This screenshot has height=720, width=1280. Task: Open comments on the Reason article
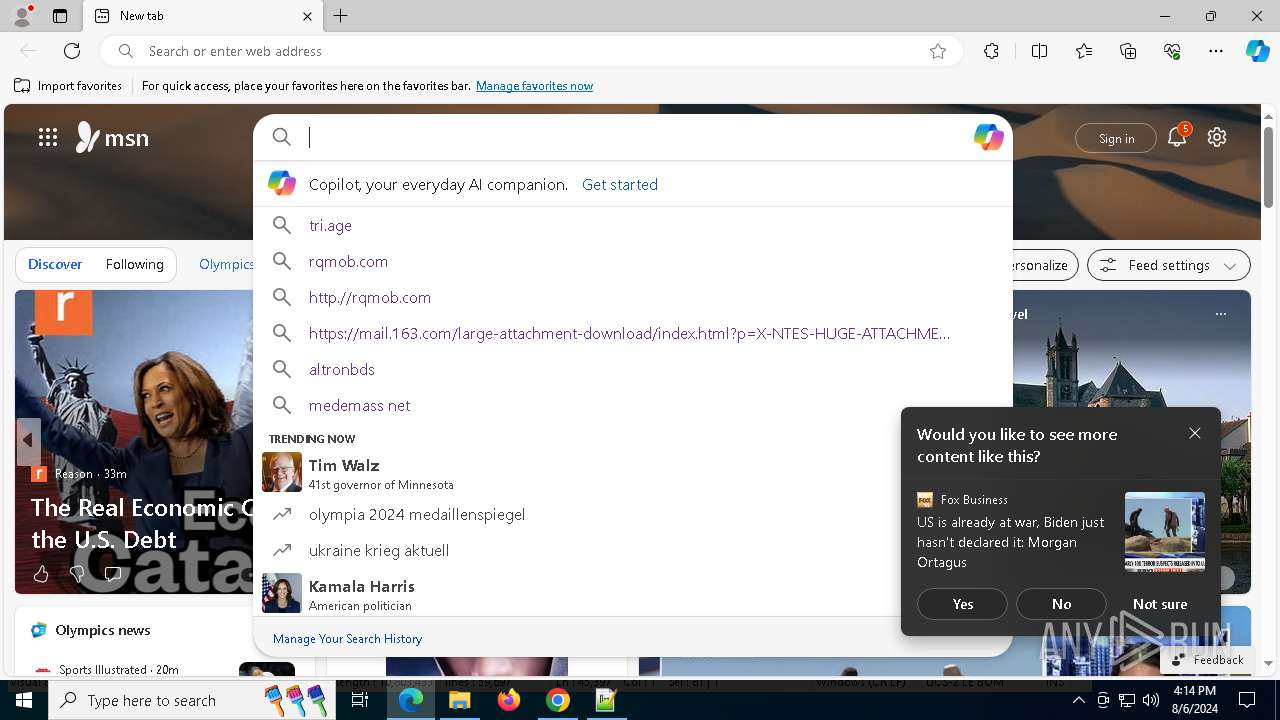click(x=113, y=574)
